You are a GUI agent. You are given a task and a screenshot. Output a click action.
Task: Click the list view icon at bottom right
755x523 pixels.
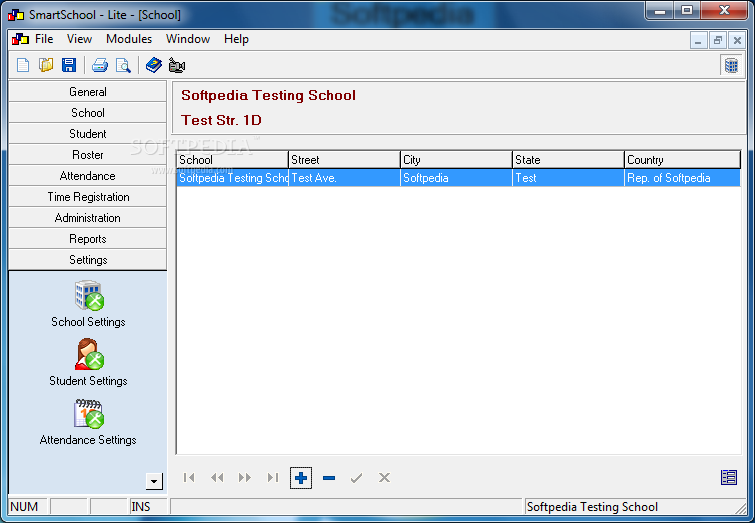729,477
